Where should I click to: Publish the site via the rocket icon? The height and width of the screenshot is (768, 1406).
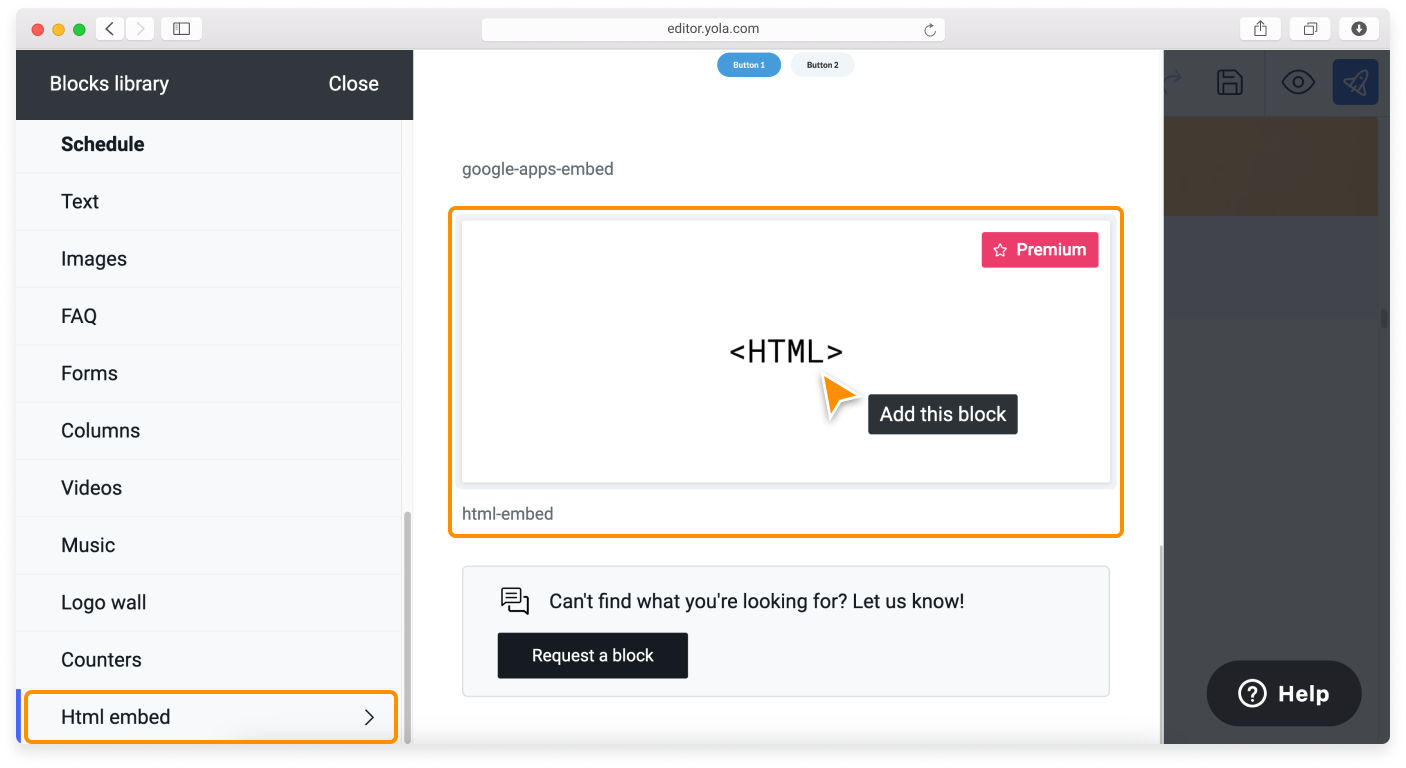pyautogui.click(x=1355, y=82)
